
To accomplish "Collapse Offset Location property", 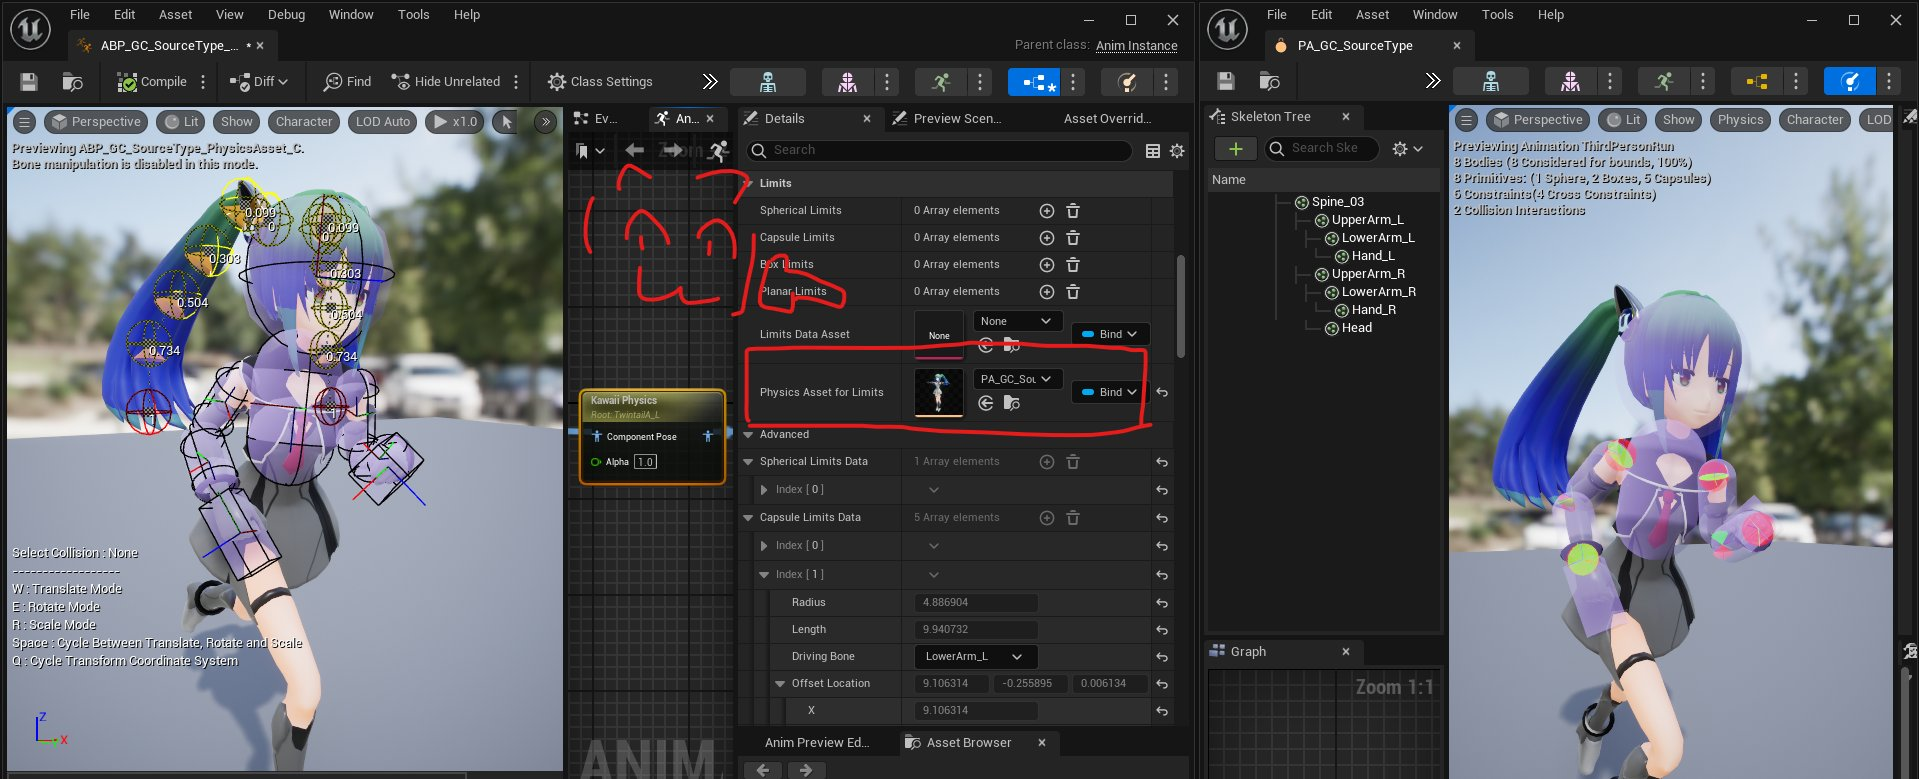I will point(780,684).
